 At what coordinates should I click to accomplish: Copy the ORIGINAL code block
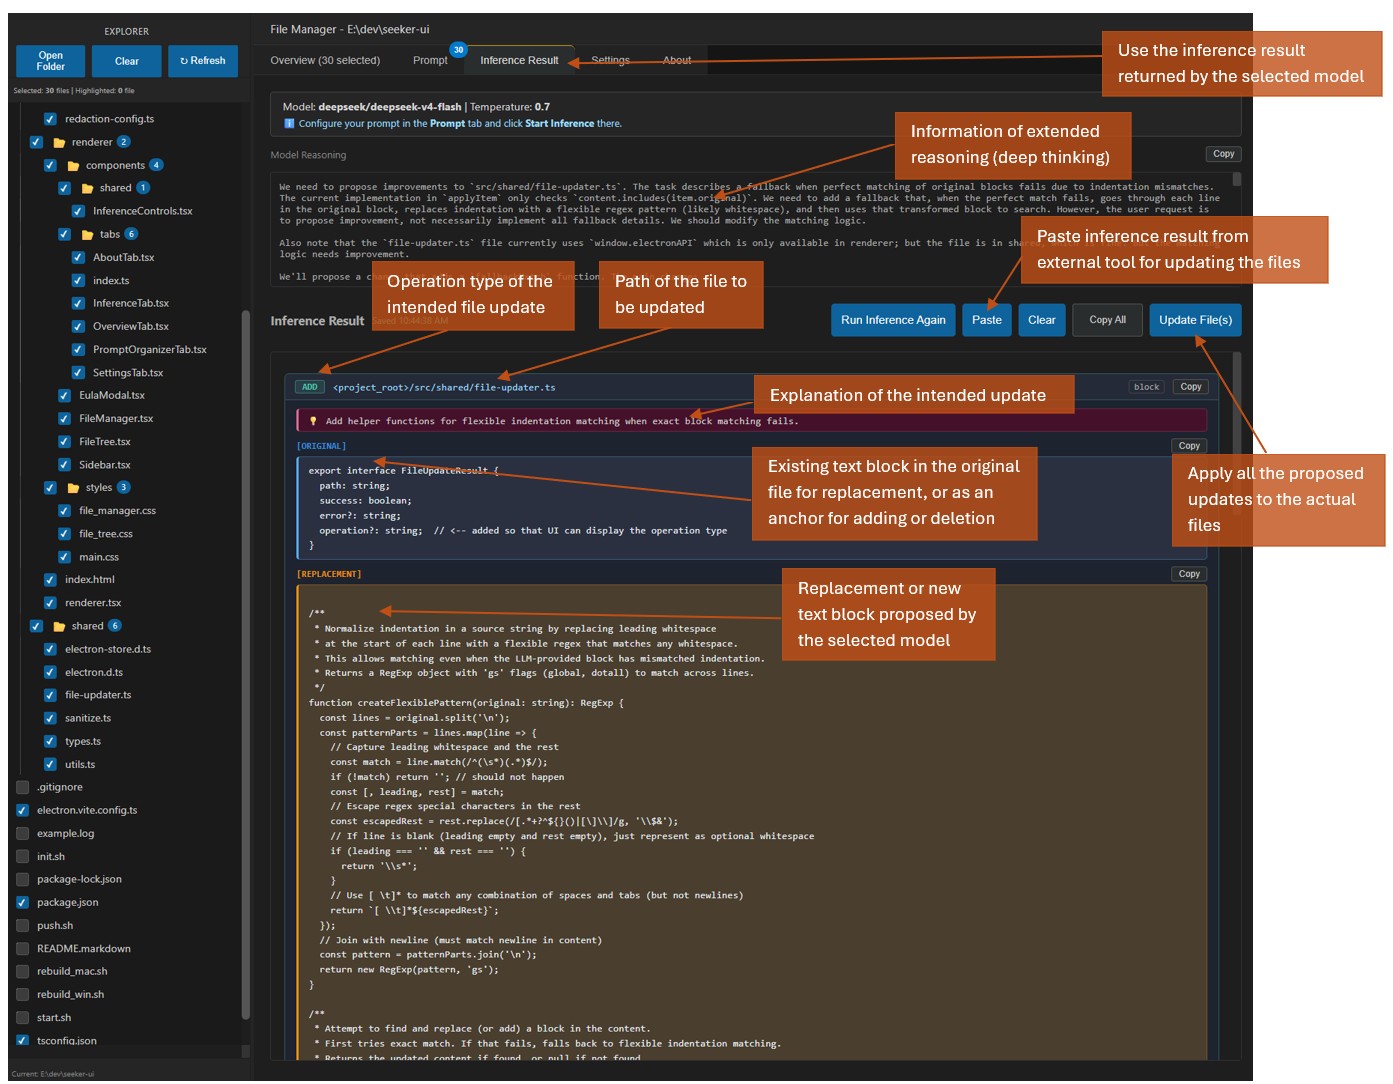tap(1189, 446)
